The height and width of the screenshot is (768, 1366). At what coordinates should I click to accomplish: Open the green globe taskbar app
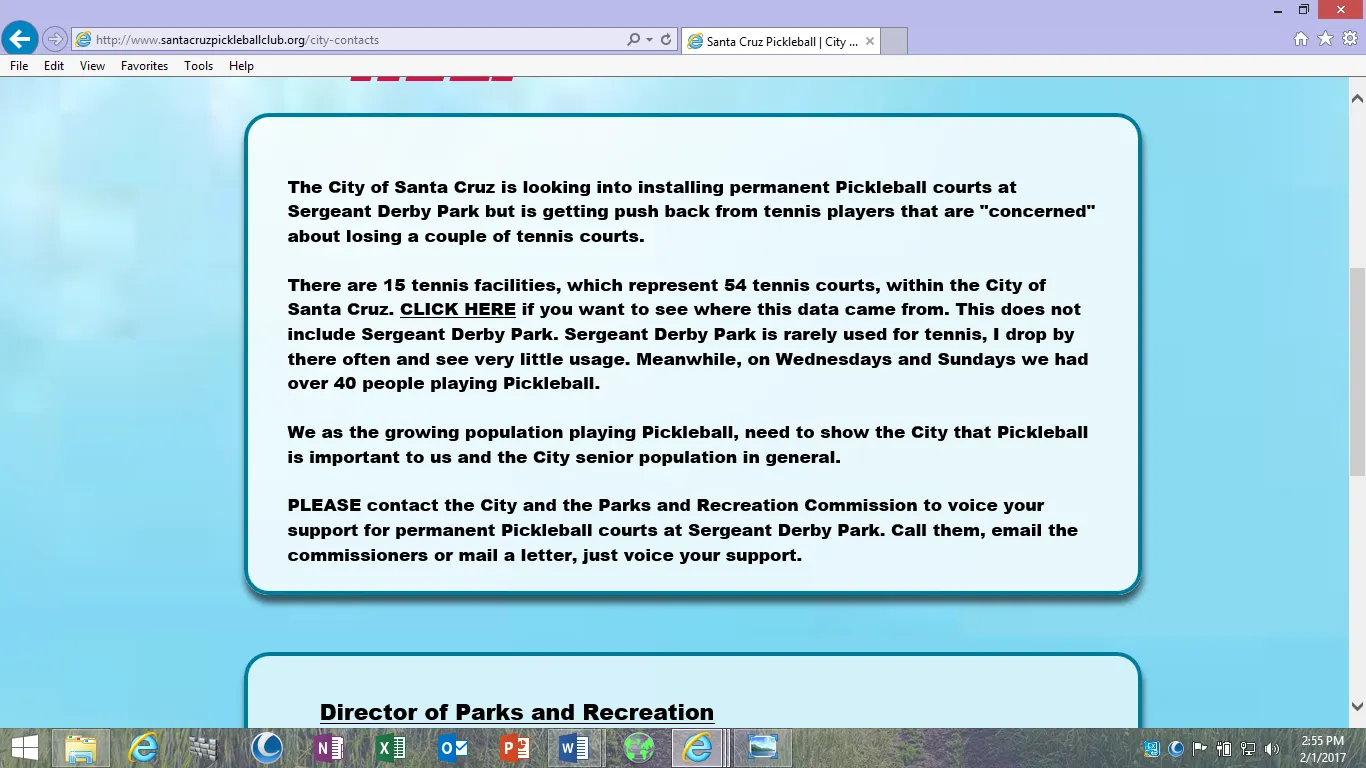coord(638,748)
